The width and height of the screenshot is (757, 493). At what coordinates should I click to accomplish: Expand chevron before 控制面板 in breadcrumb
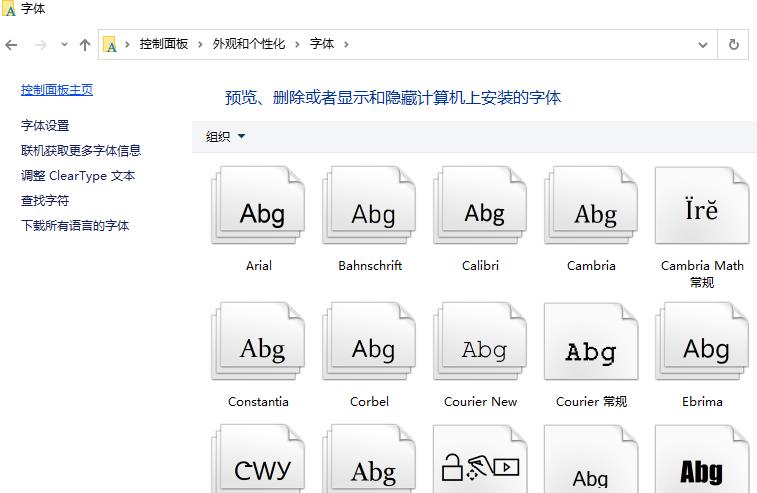coord(127,44)
